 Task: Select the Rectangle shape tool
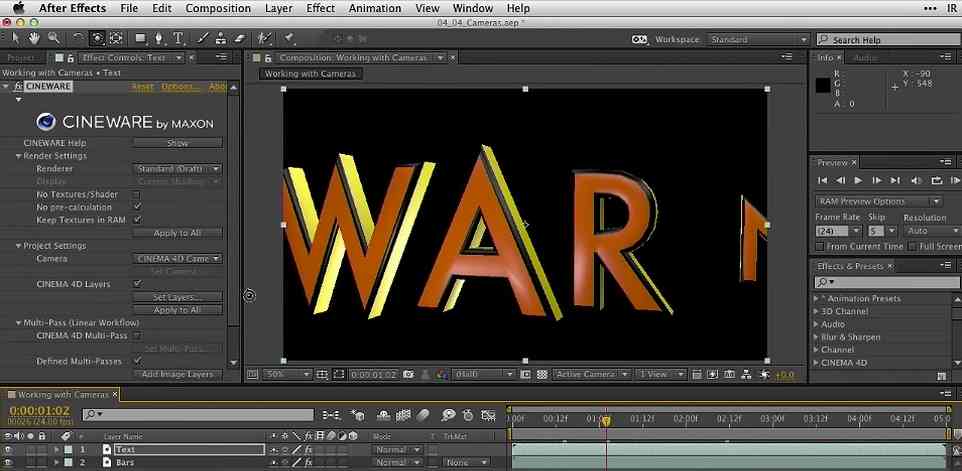pyautogui.click(x=140, y=39)
